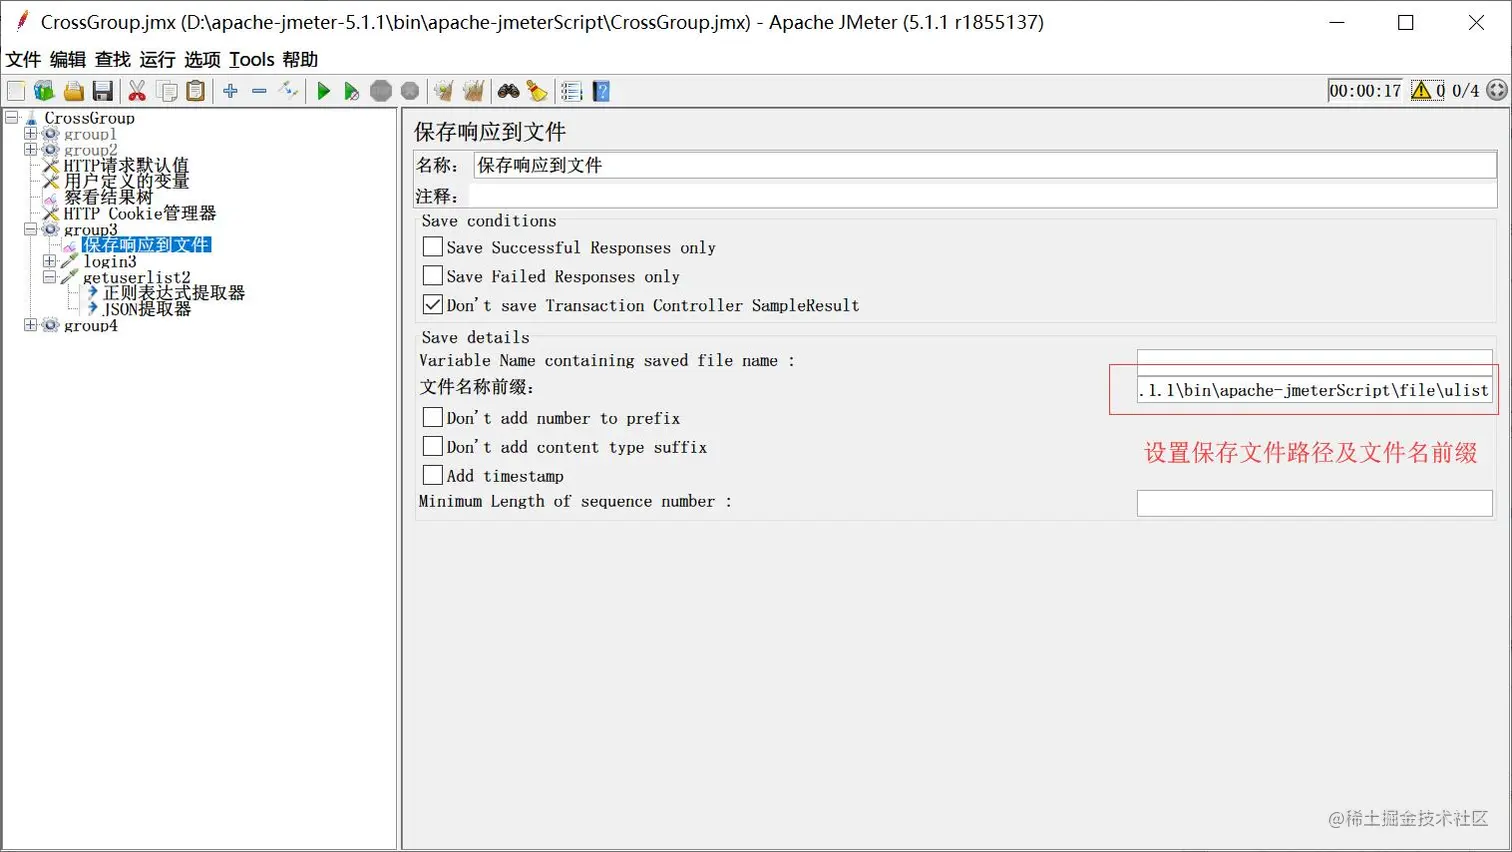Image resolution: width=1512 pixels, height=852 pixels.
Task: Open the Function Helper binoculars icon
Action: pos(508,90)
